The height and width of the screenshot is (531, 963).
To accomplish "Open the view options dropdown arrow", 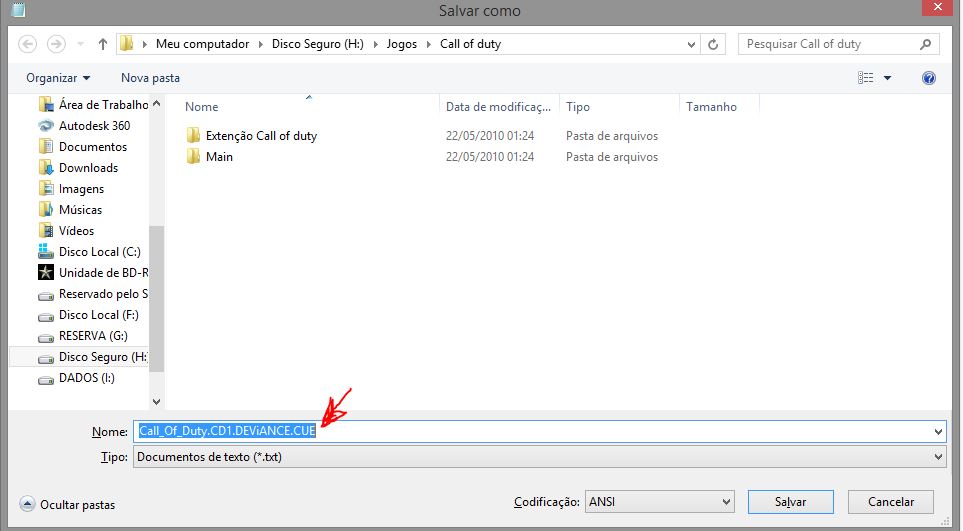I will [887, 78].
